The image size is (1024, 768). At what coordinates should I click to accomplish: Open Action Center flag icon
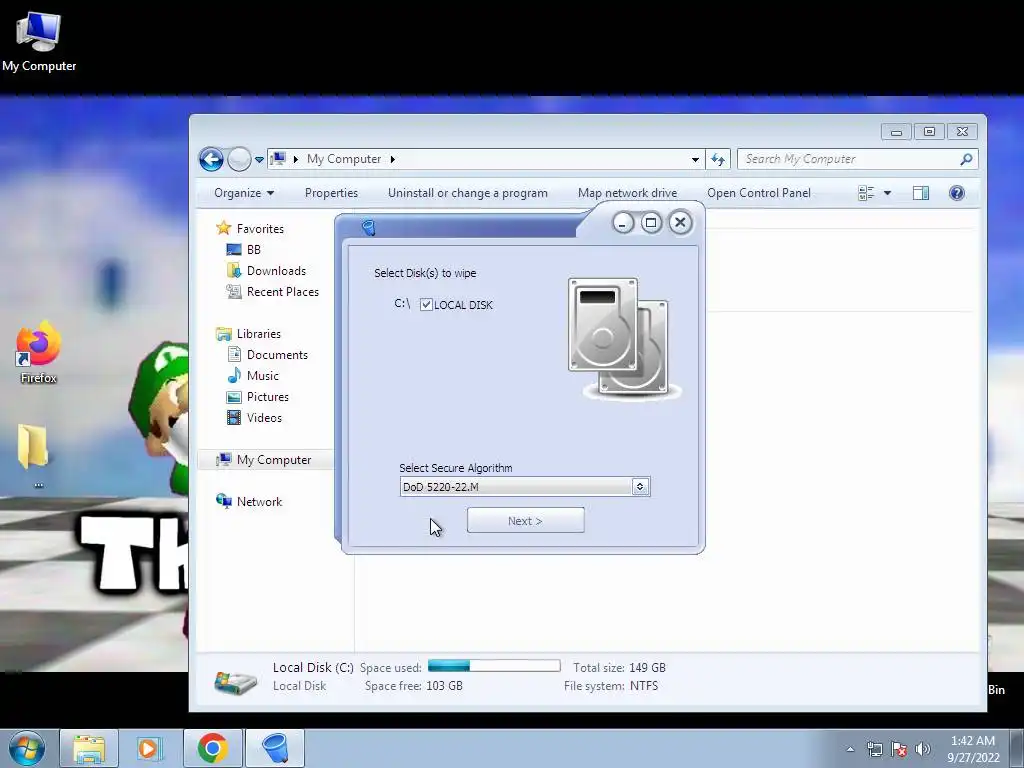(x=899, y=749)
